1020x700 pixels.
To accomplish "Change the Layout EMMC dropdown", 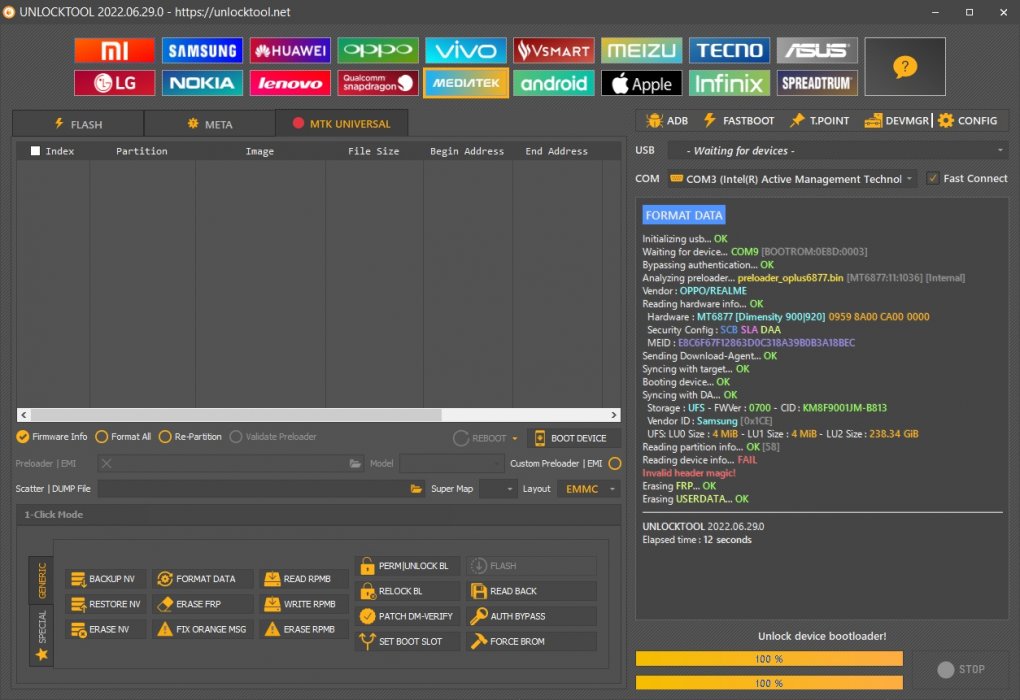I will tap(589, 489).
